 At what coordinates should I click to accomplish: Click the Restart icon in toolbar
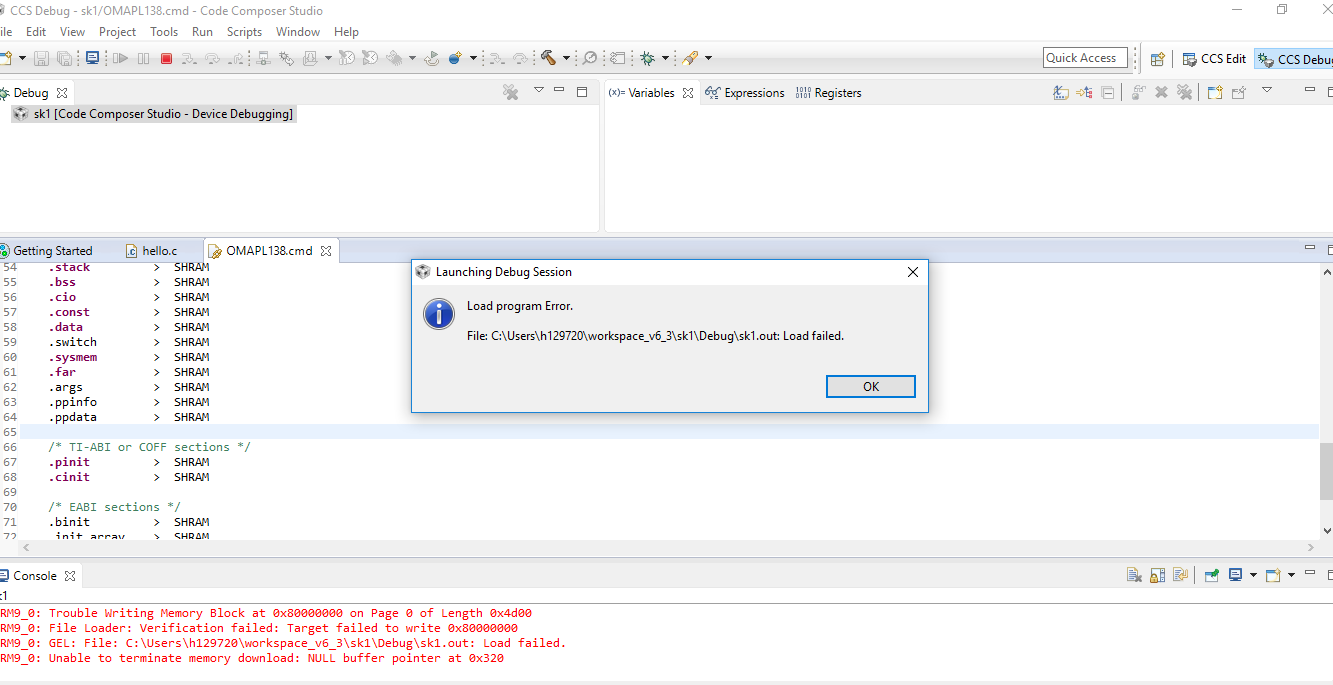(x=432, y=58)
